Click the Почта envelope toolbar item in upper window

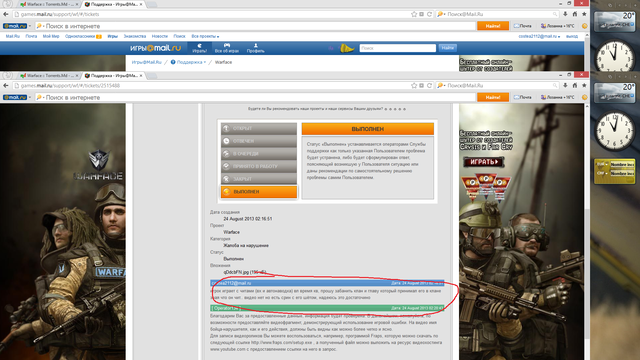(523, 26)
